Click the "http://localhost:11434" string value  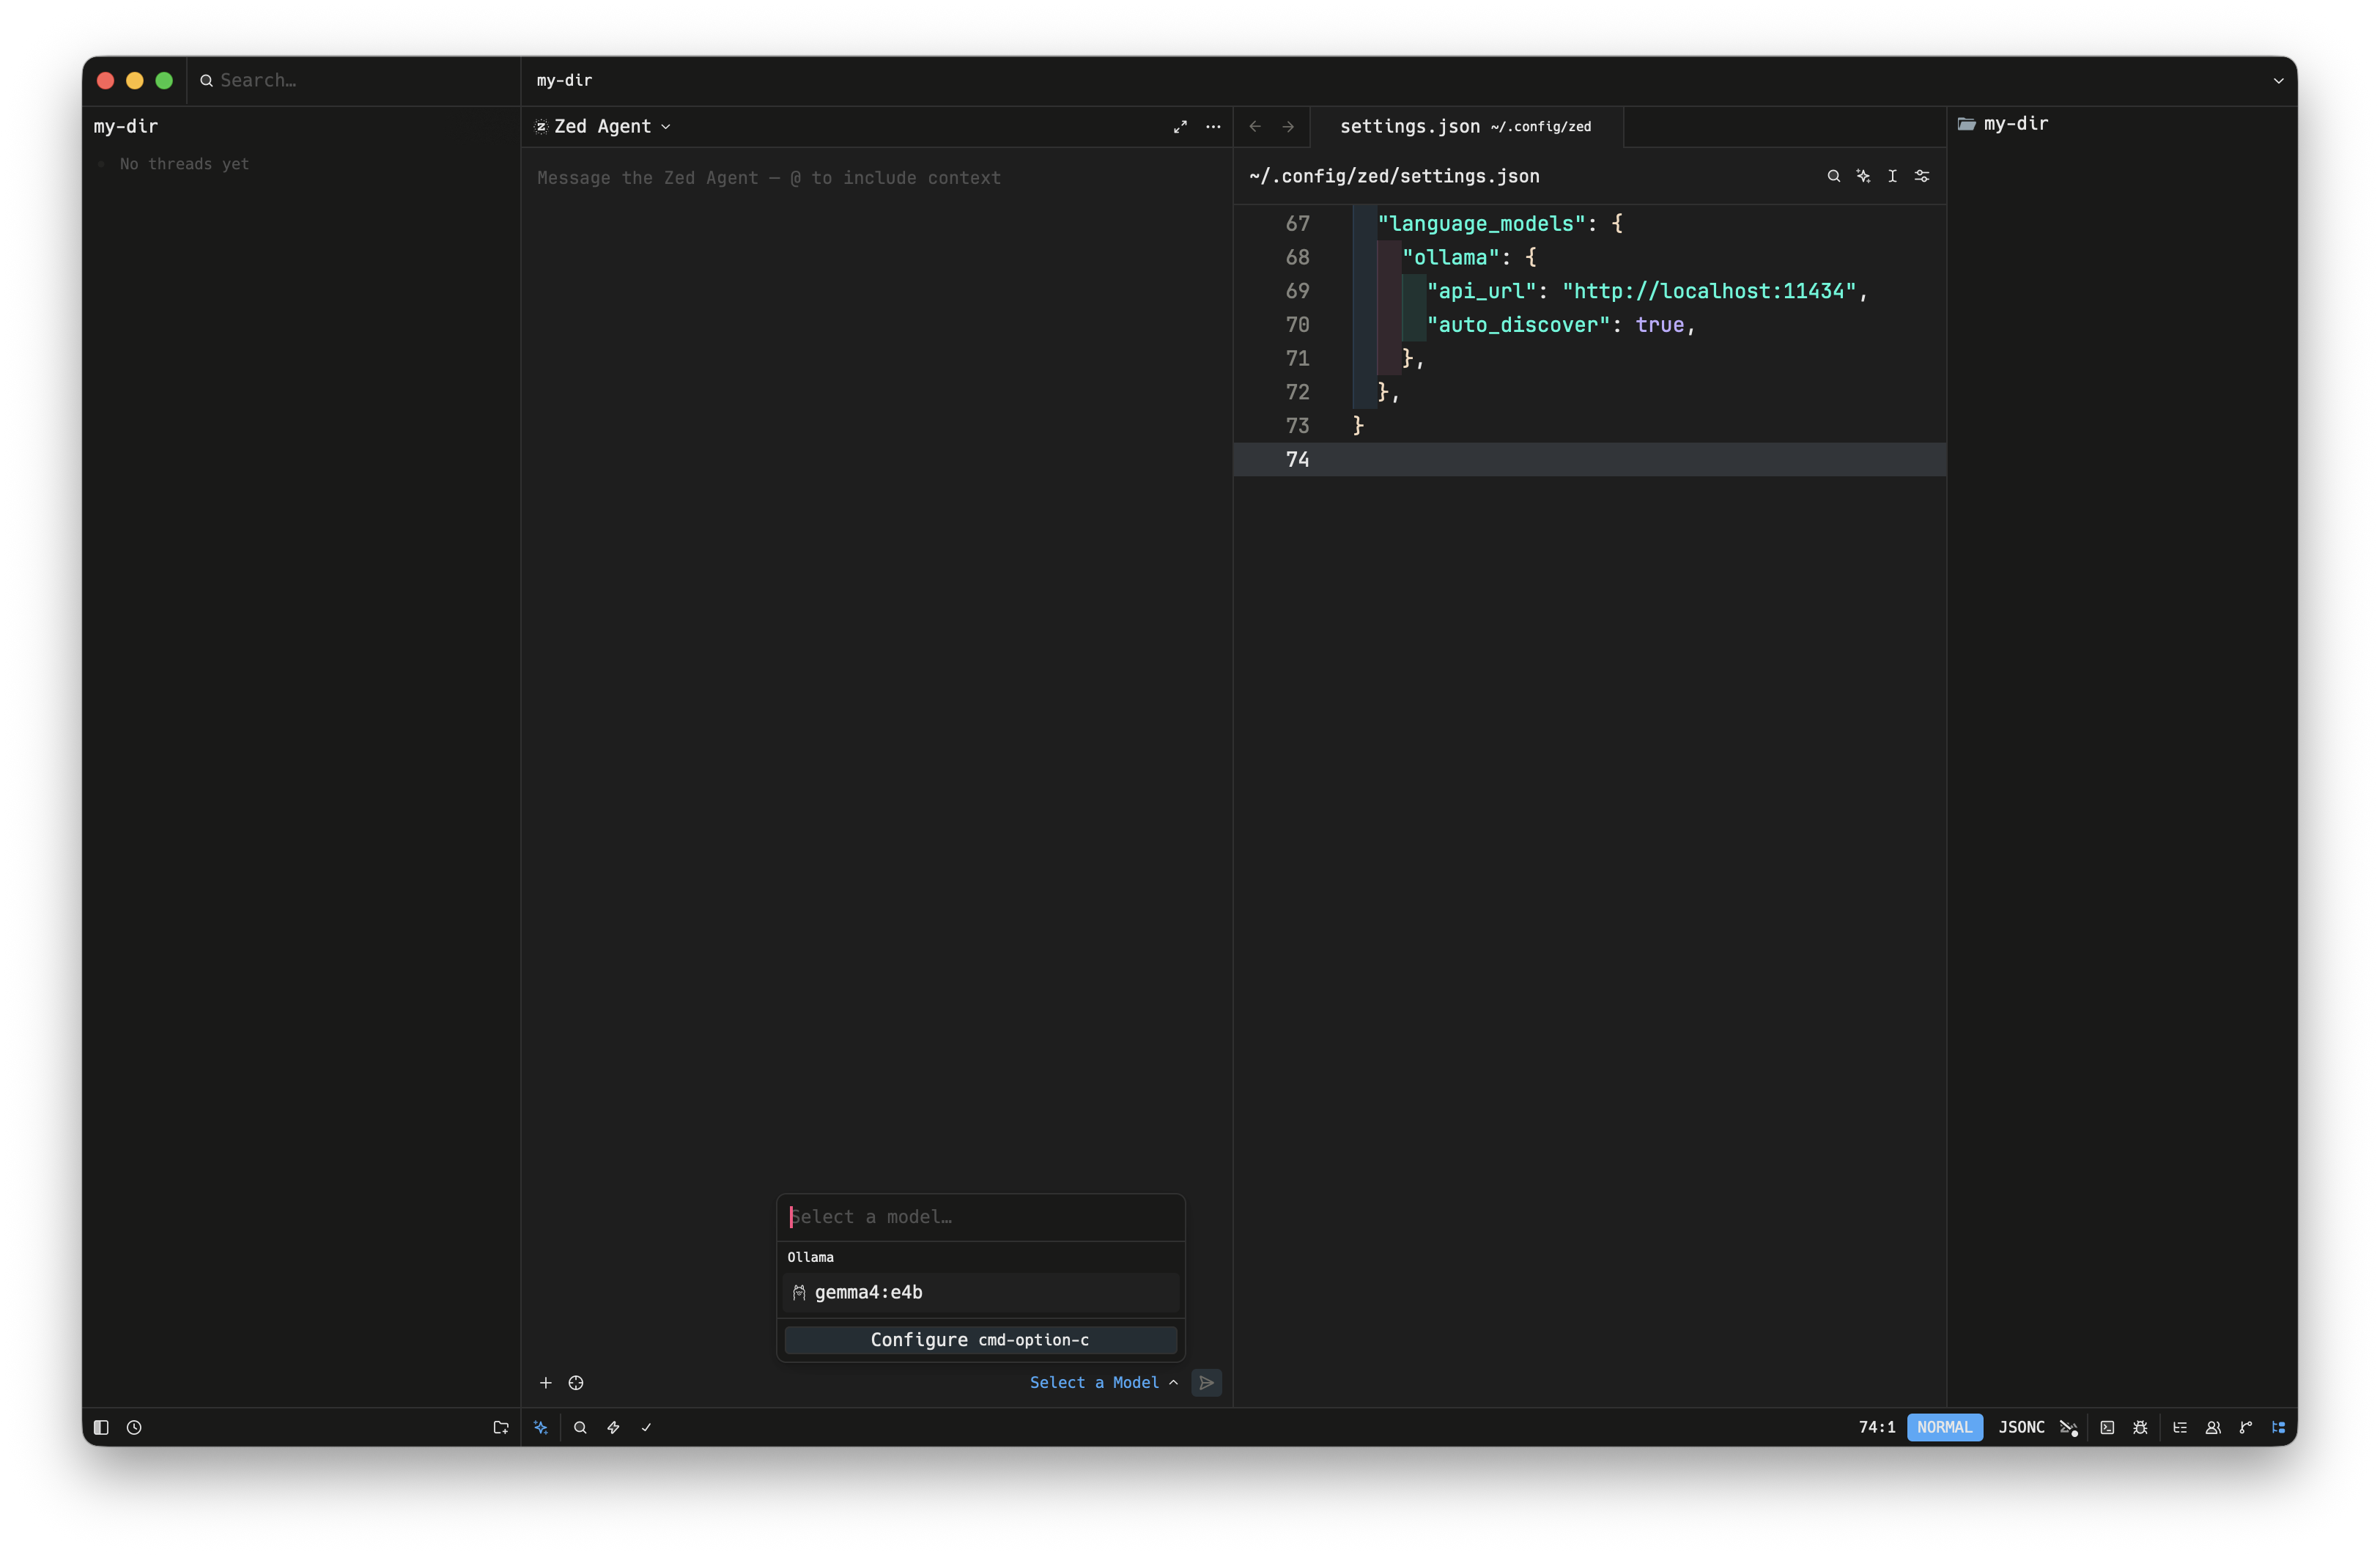1709,292
